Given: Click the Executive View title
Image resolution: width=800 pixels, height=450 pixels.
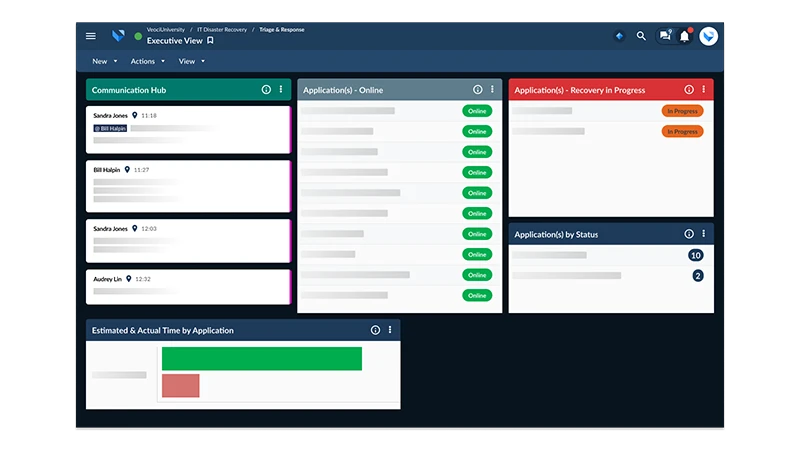Looking at the screenshot, I should 174,40.
